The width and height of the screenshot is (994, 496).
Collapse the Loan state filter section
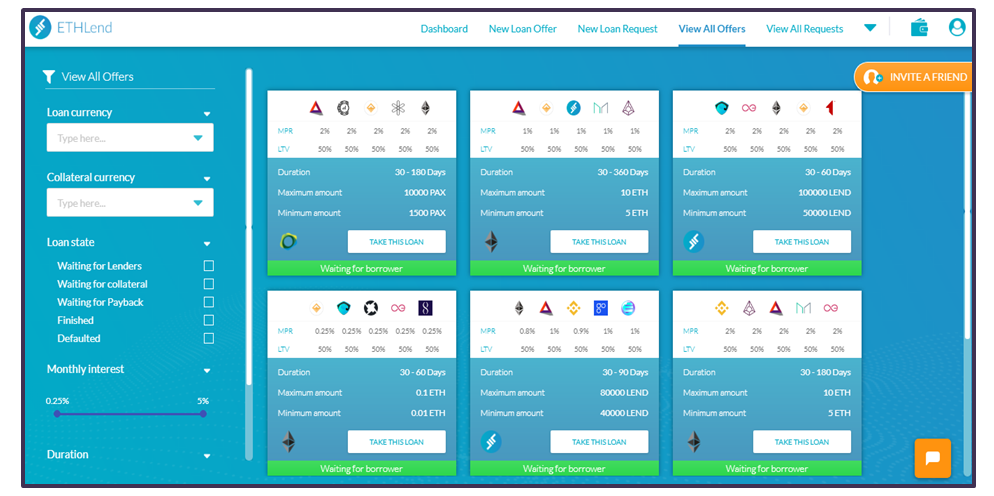coord(207,244)
